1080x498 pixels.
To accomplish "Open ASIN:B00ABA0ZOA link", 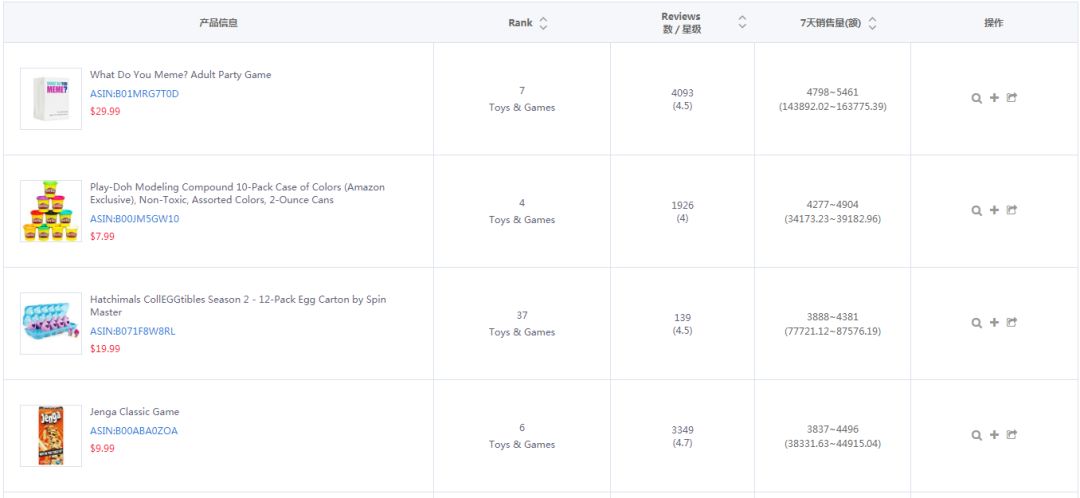I will 134,431.
